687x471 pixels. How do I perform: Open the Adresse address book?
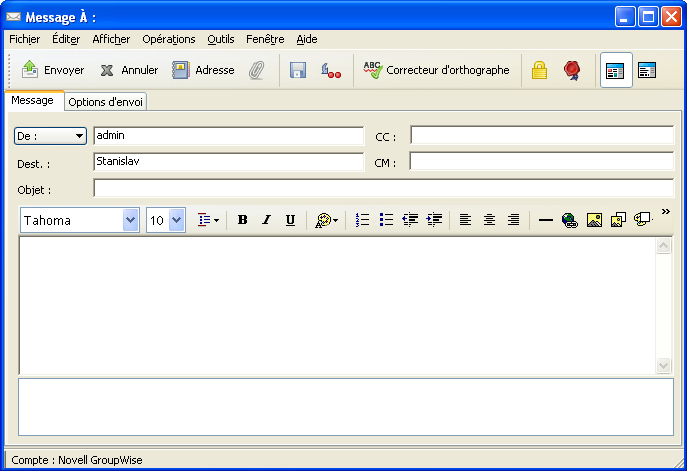point(203,70)
